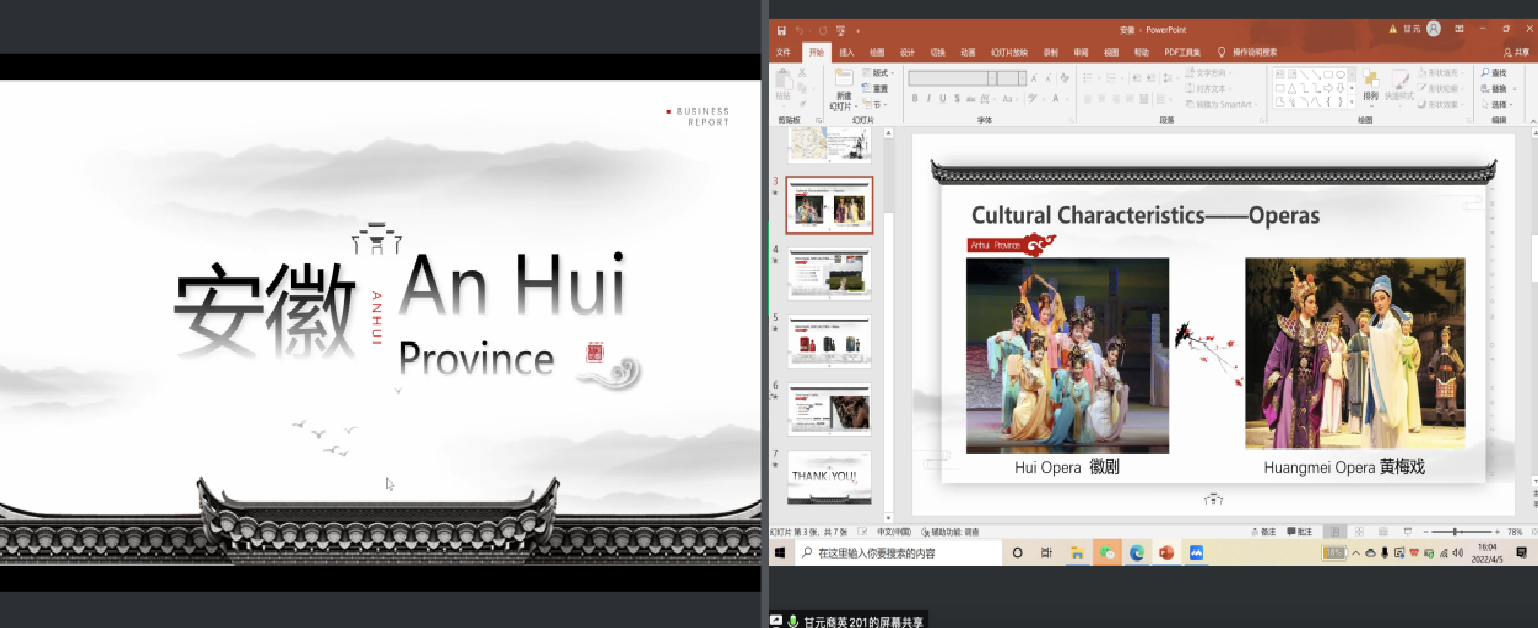The image size is (1538, 628).
Task: Switch to the Slide Show (幻灯片放映) tab
Action: [x=1009, y=52]
